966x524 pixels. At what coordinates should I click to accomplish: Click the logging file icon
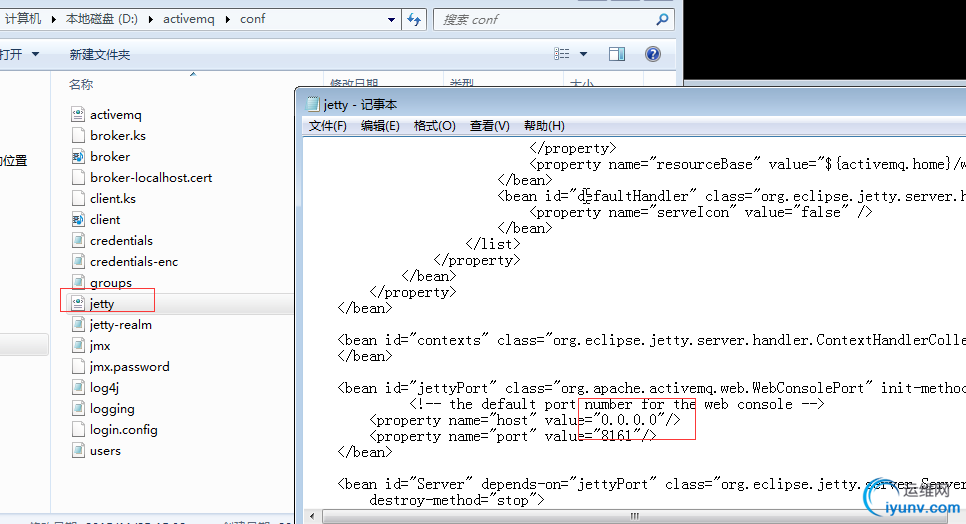(78, 408)
